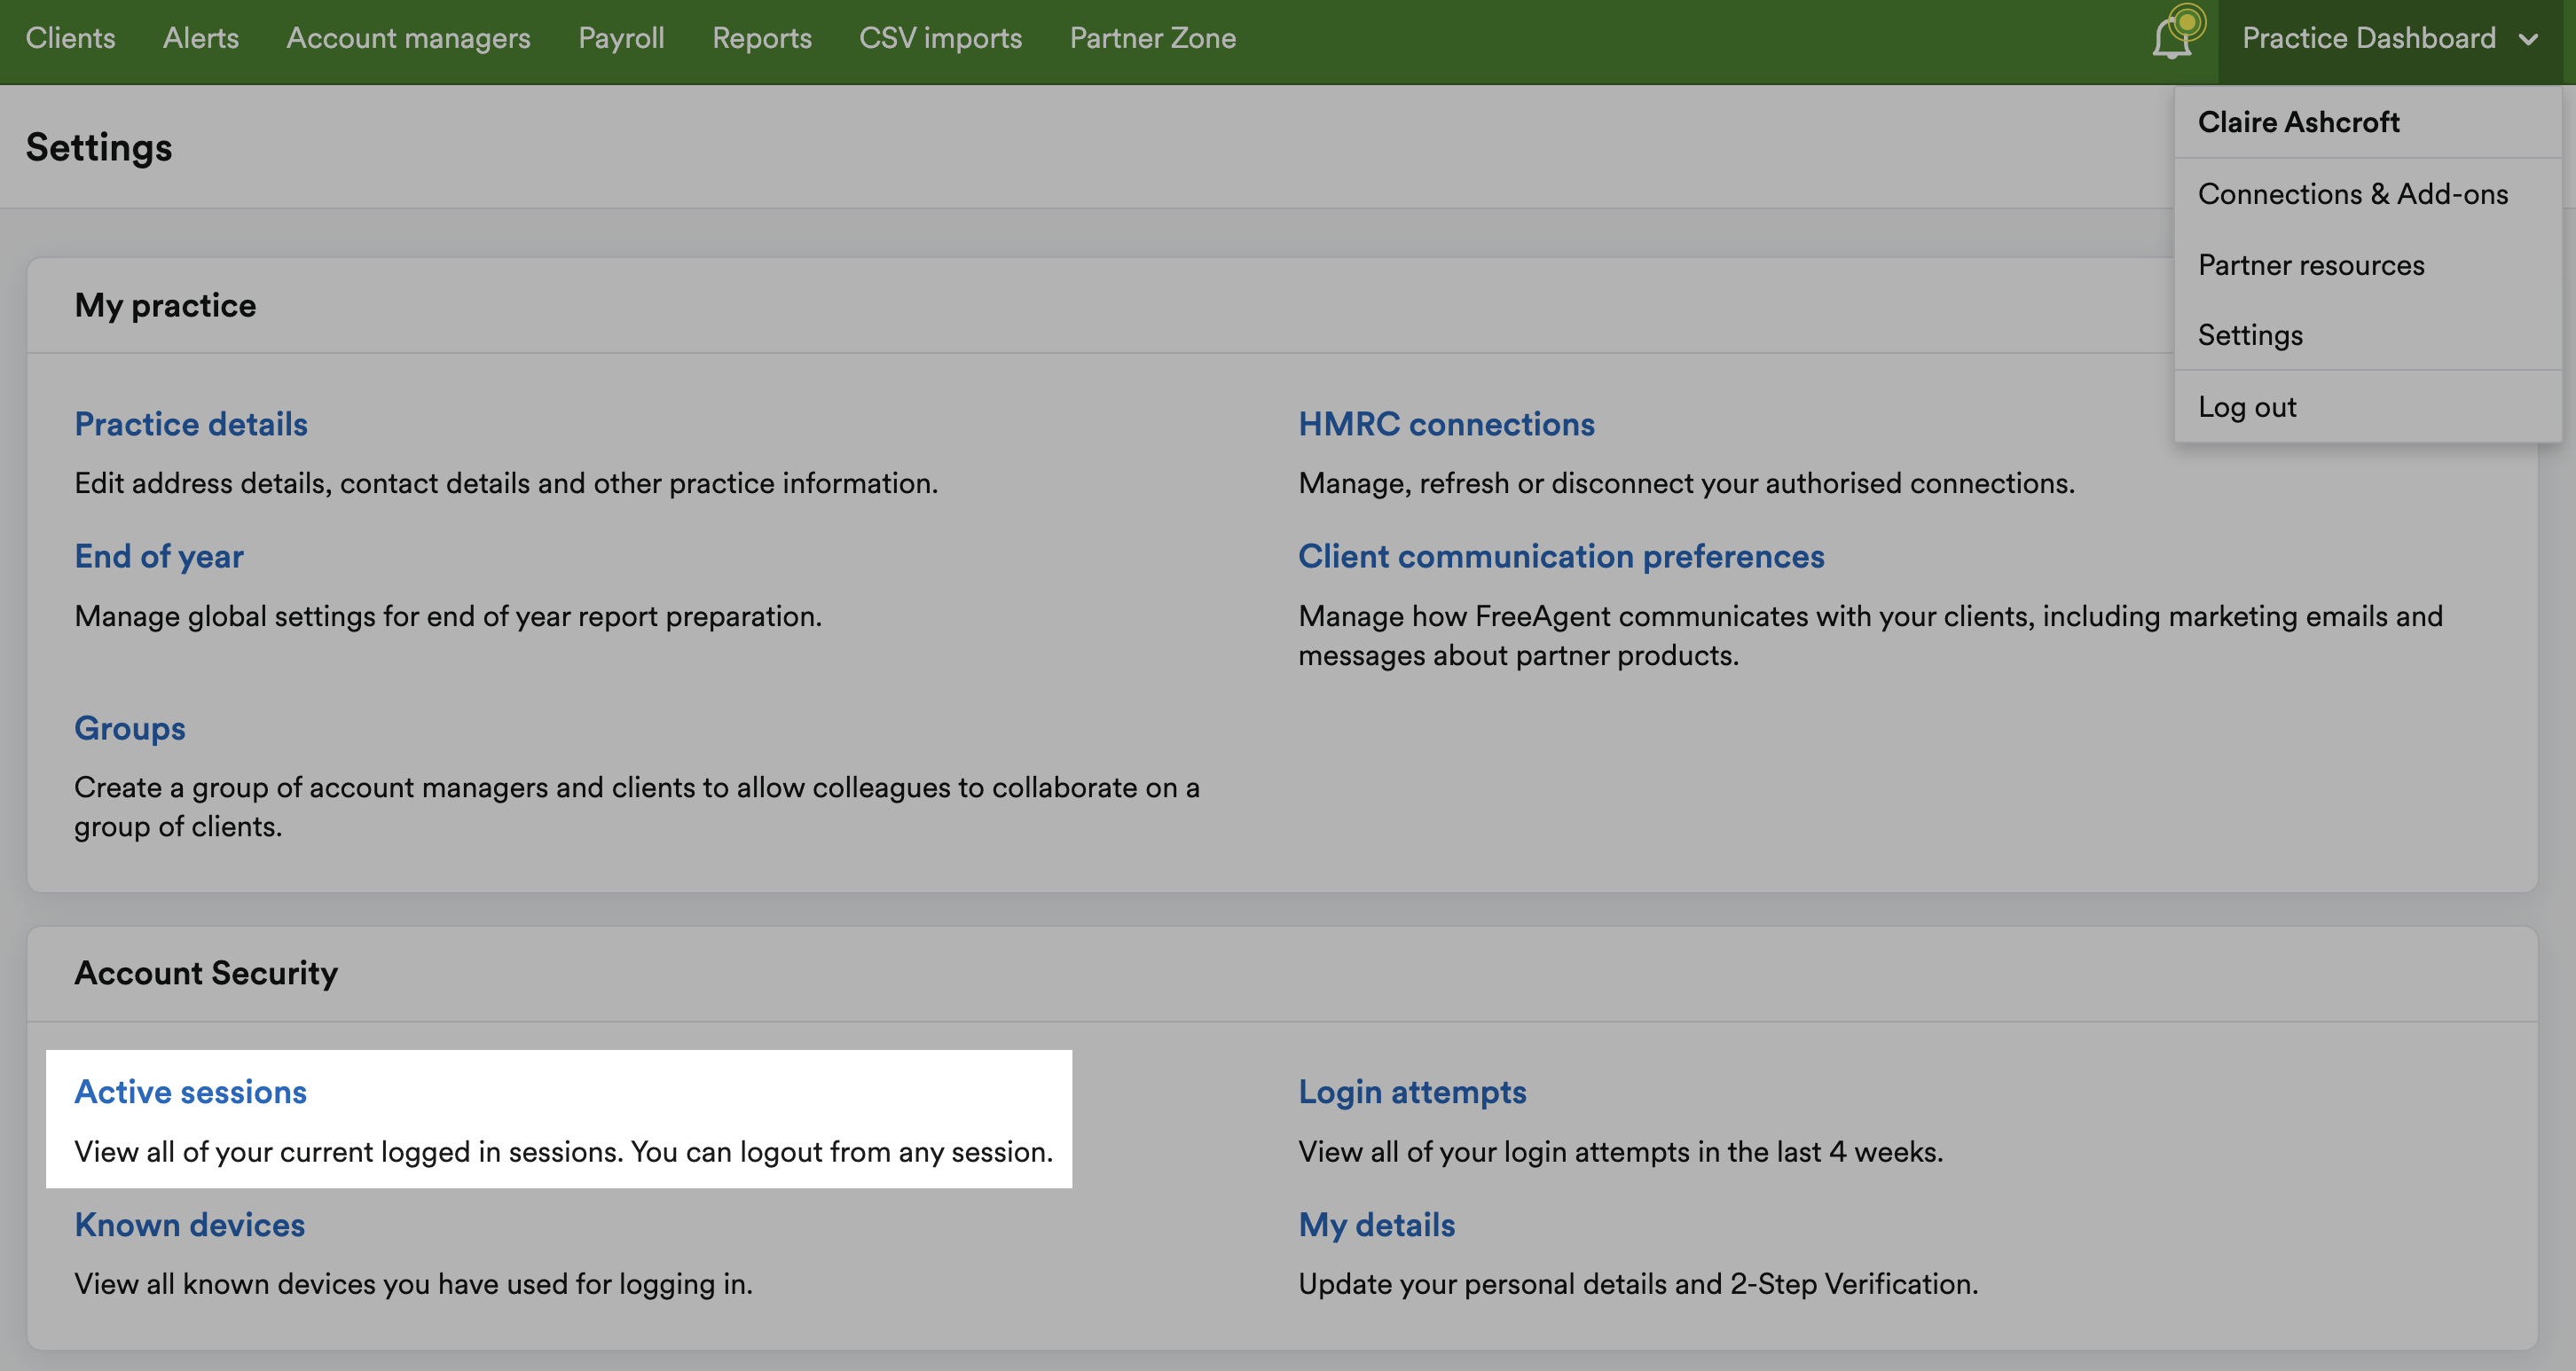2576x1371 pixels.
Task: Open Practice details settings
Action: click(x=190, y=423)
